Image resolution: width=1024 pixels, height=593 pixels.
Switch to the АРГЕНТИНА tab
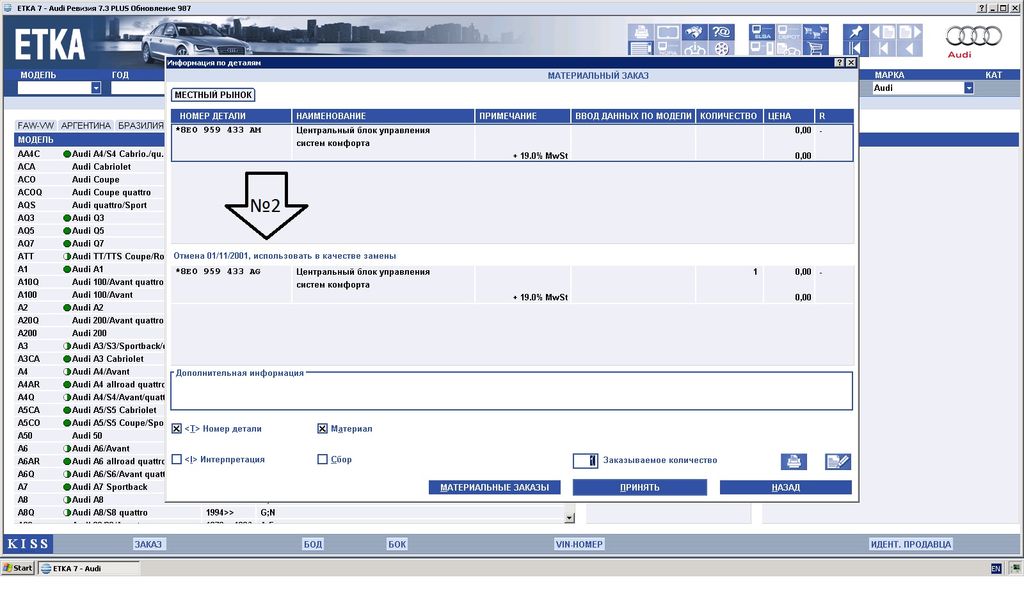point(86,125)
